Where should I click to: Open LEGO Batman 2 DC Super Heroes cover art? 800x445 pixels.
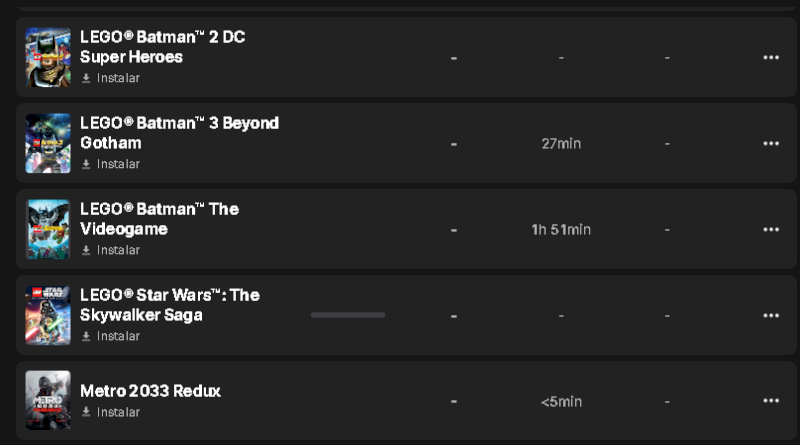tap(48, 57)
